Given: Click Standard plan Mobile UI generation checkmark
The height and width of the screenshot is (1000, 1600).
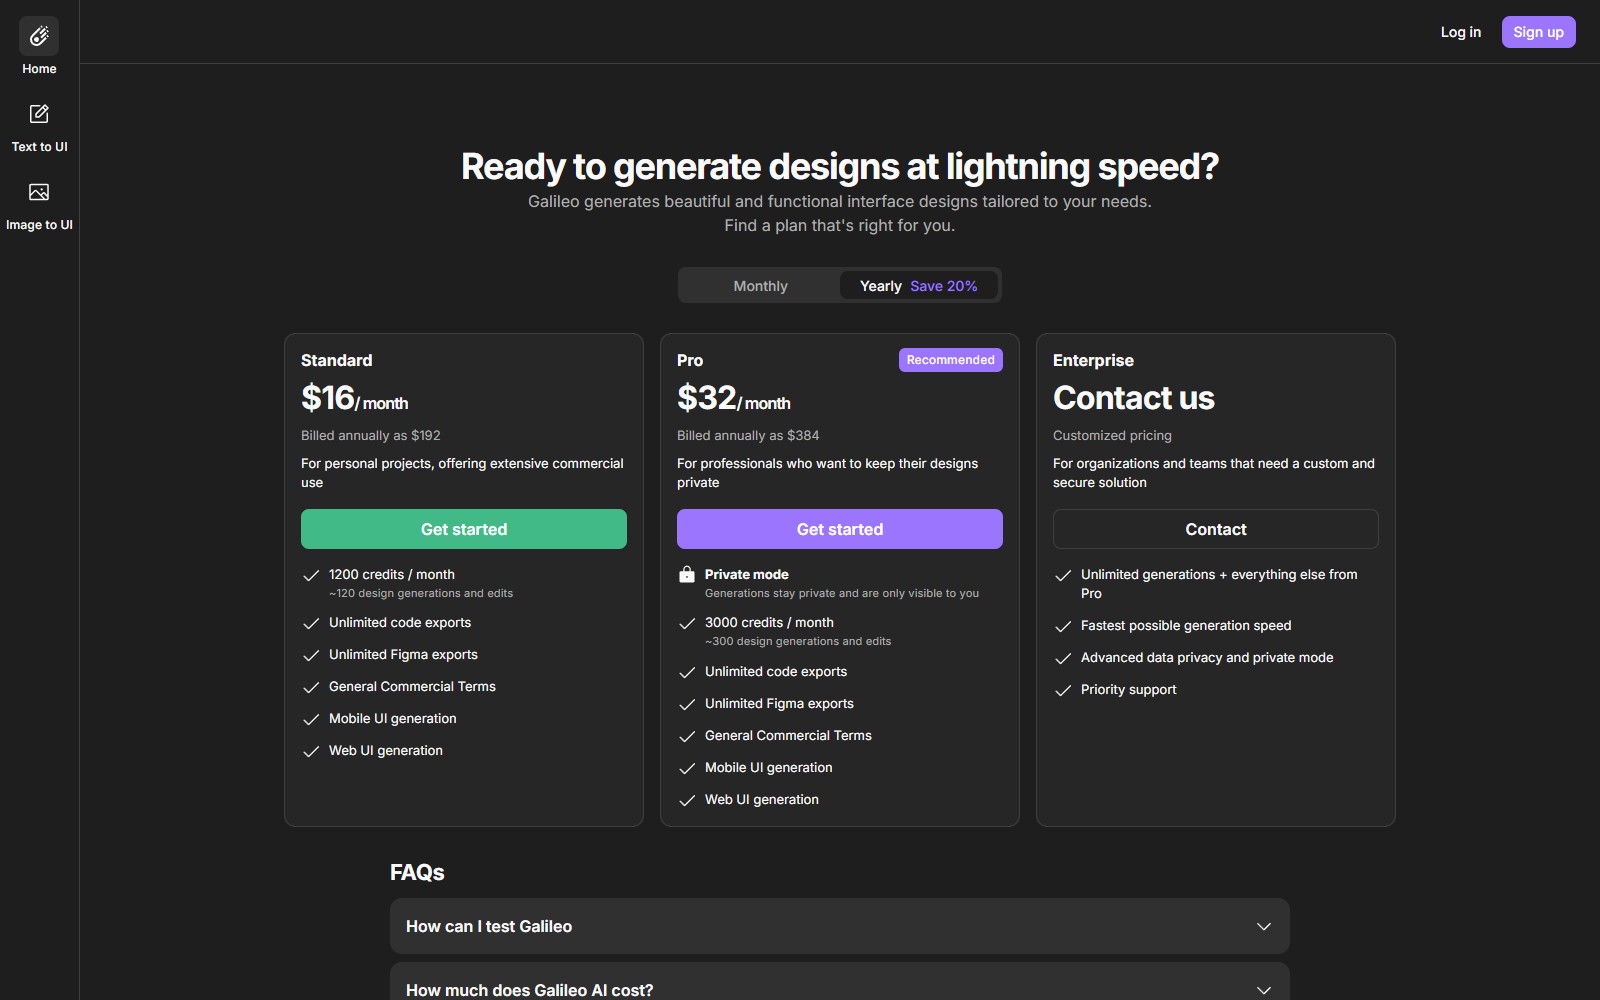Looking at the screenshot, I should [311, 720].
